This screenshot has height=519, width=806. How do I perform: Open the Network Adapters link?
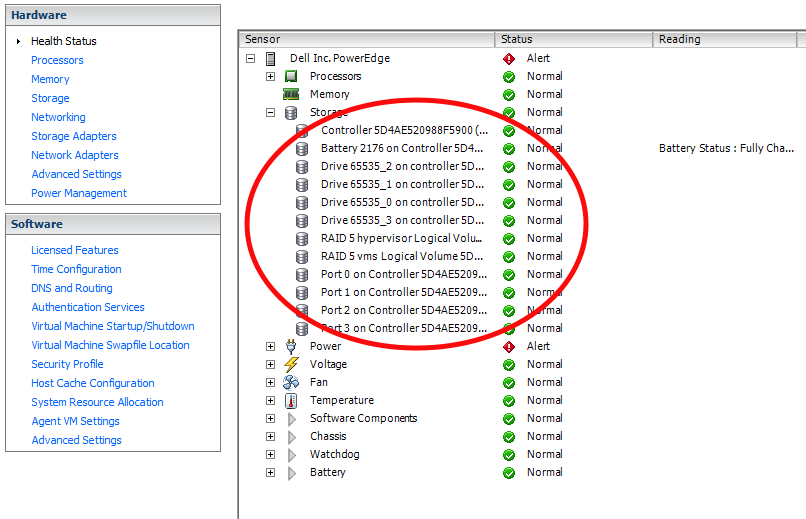[75, 155]
